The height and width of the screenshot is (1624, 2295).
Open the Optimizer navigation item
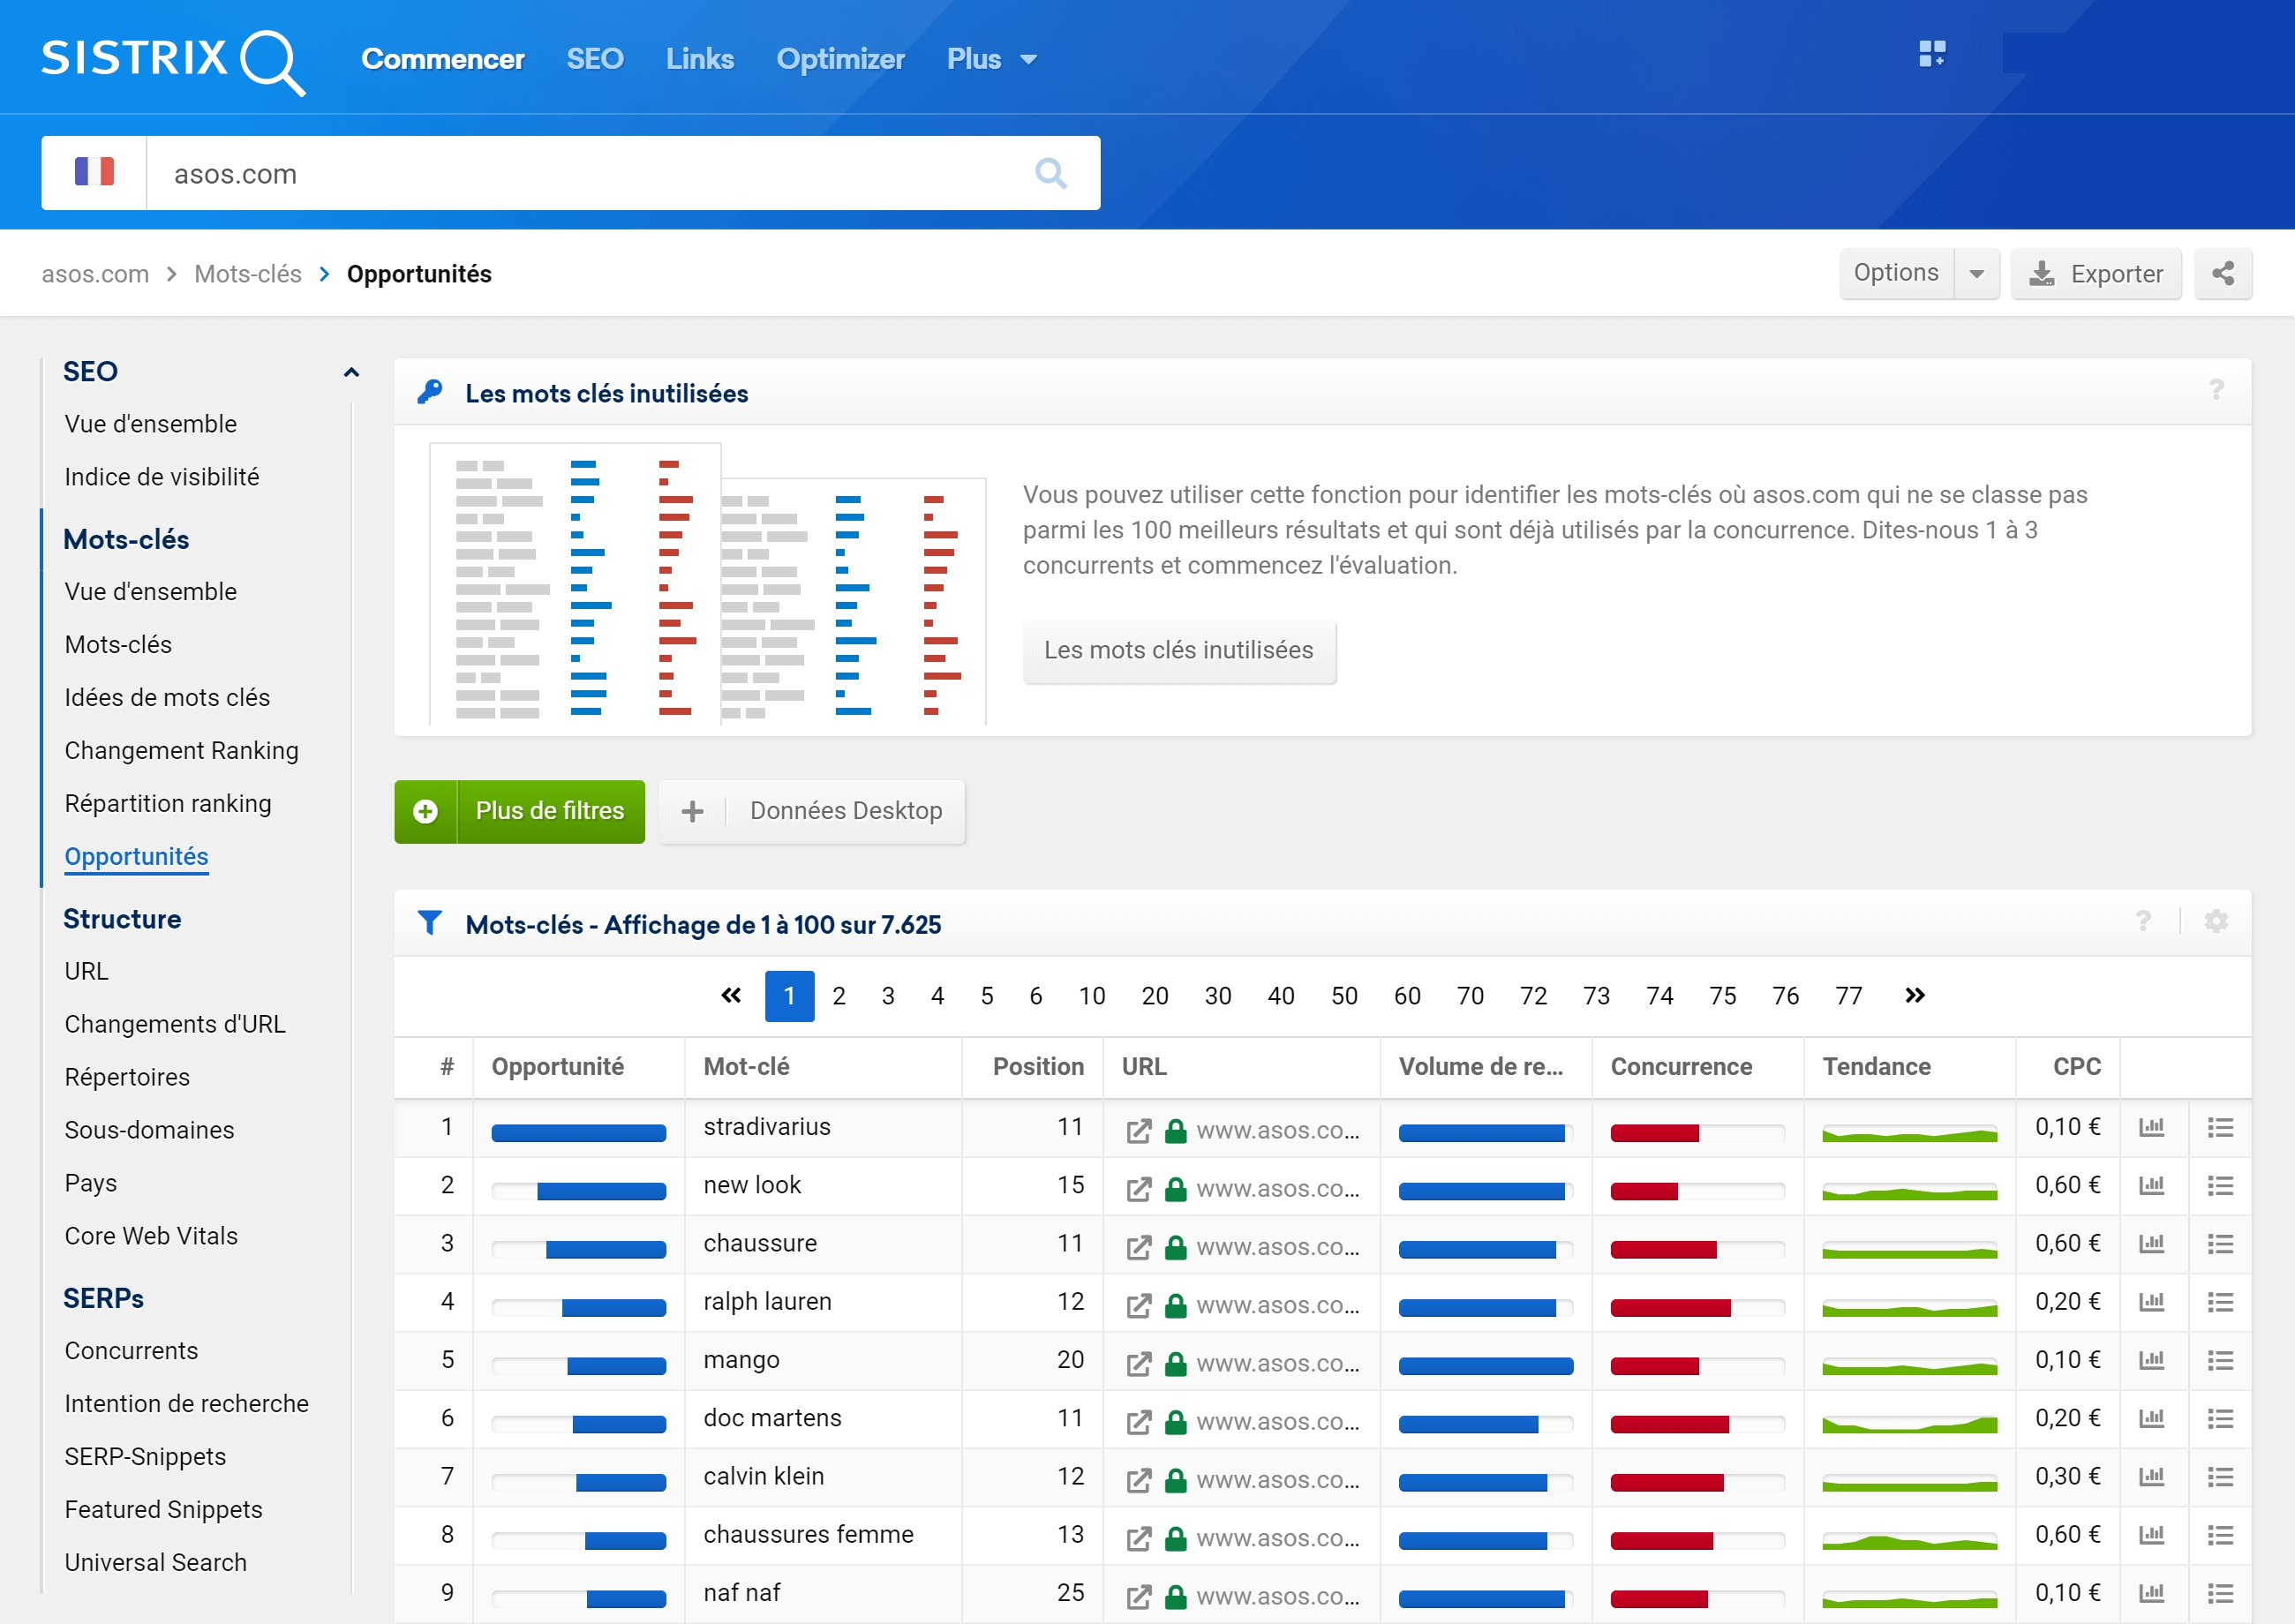(x=840, y=59)
